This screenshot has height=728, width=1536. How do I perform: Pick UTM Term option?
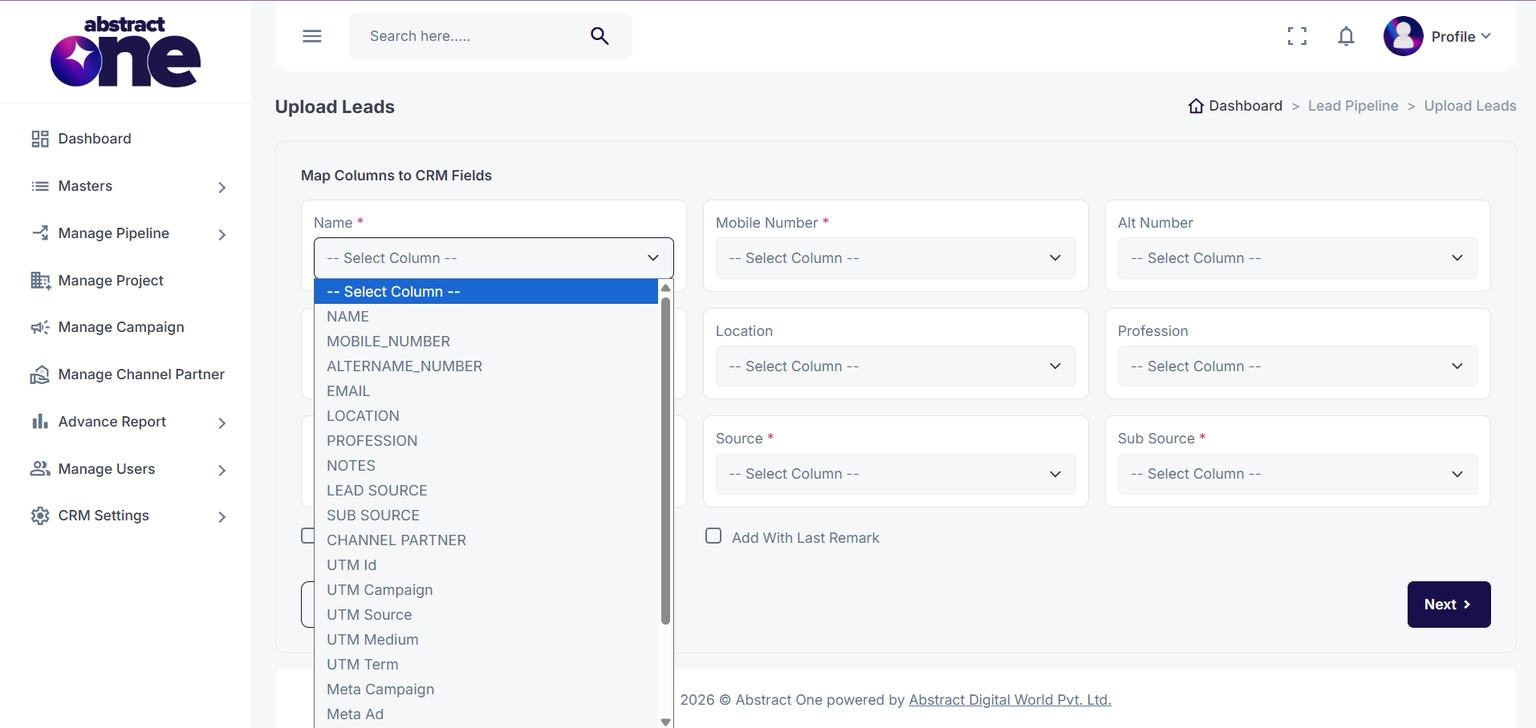coord(486,664)
